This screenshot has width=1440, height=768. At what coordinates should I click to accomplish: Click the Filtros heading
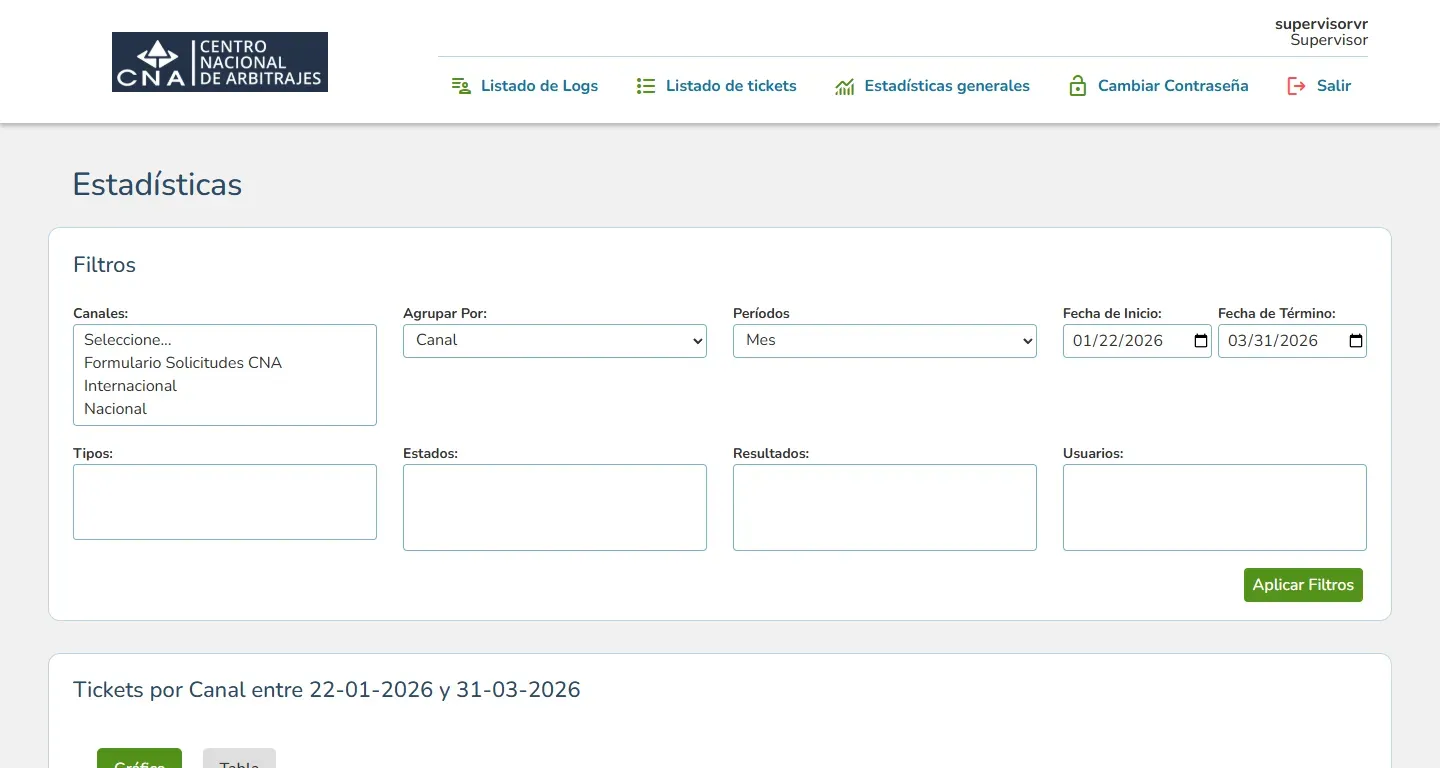pyautogui.click(x=104, y=265)
